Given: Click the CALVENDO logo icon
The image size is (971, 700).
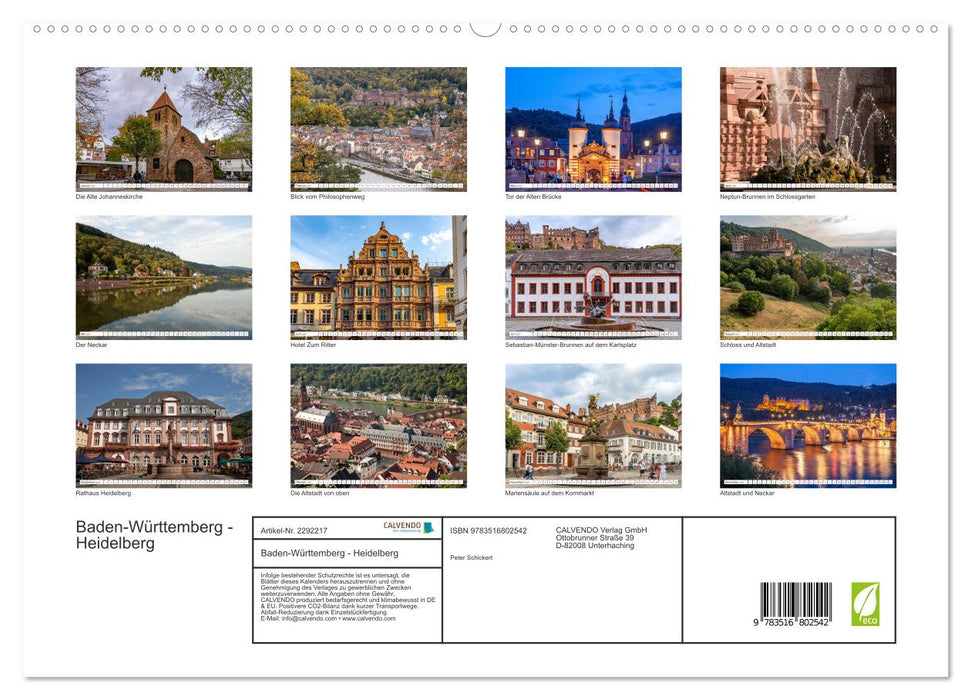Looking at the screenshot, I should click(409, 527).
